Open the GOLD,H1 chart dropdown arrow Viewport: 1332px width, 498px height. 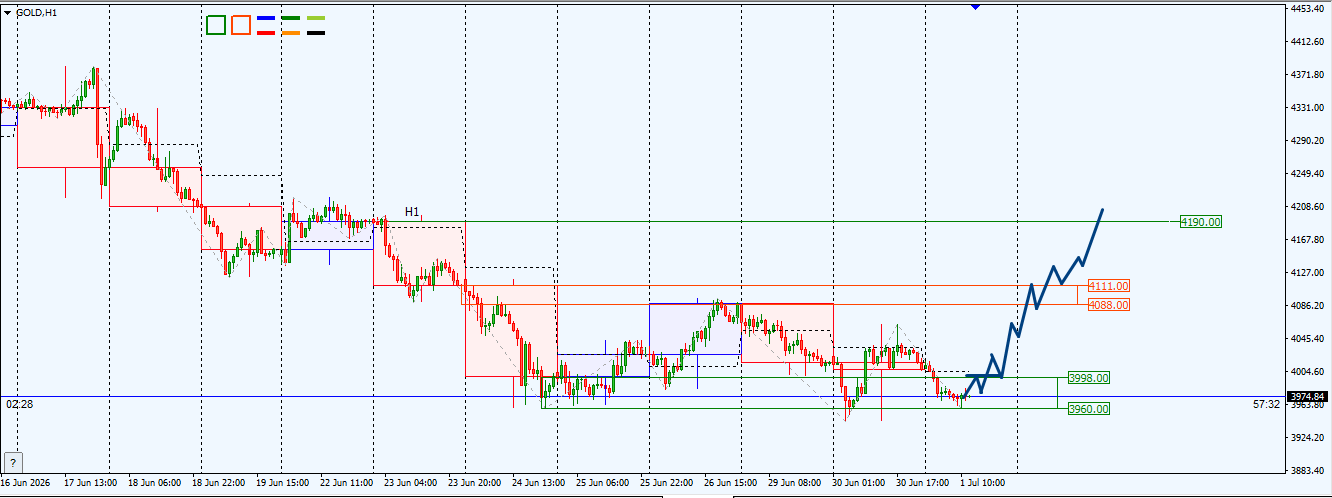tap(8, 13)
